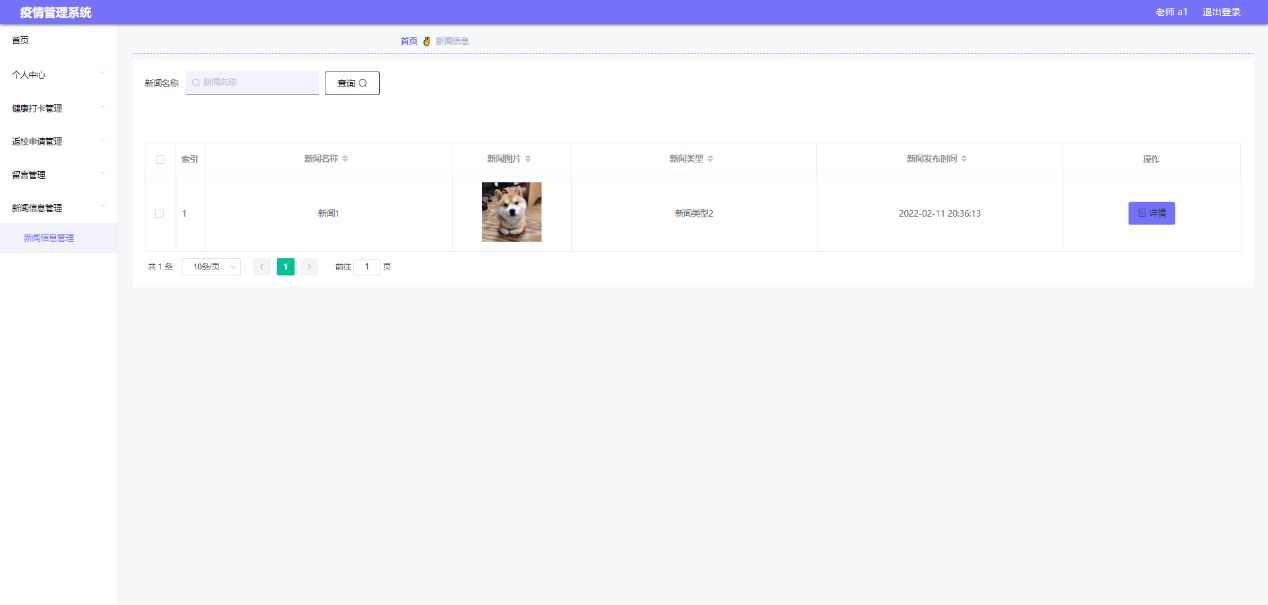The width and height of the screenshot is (1268, 605).
Task: Click the jump-to-page number field
Action: coord(367,267)
